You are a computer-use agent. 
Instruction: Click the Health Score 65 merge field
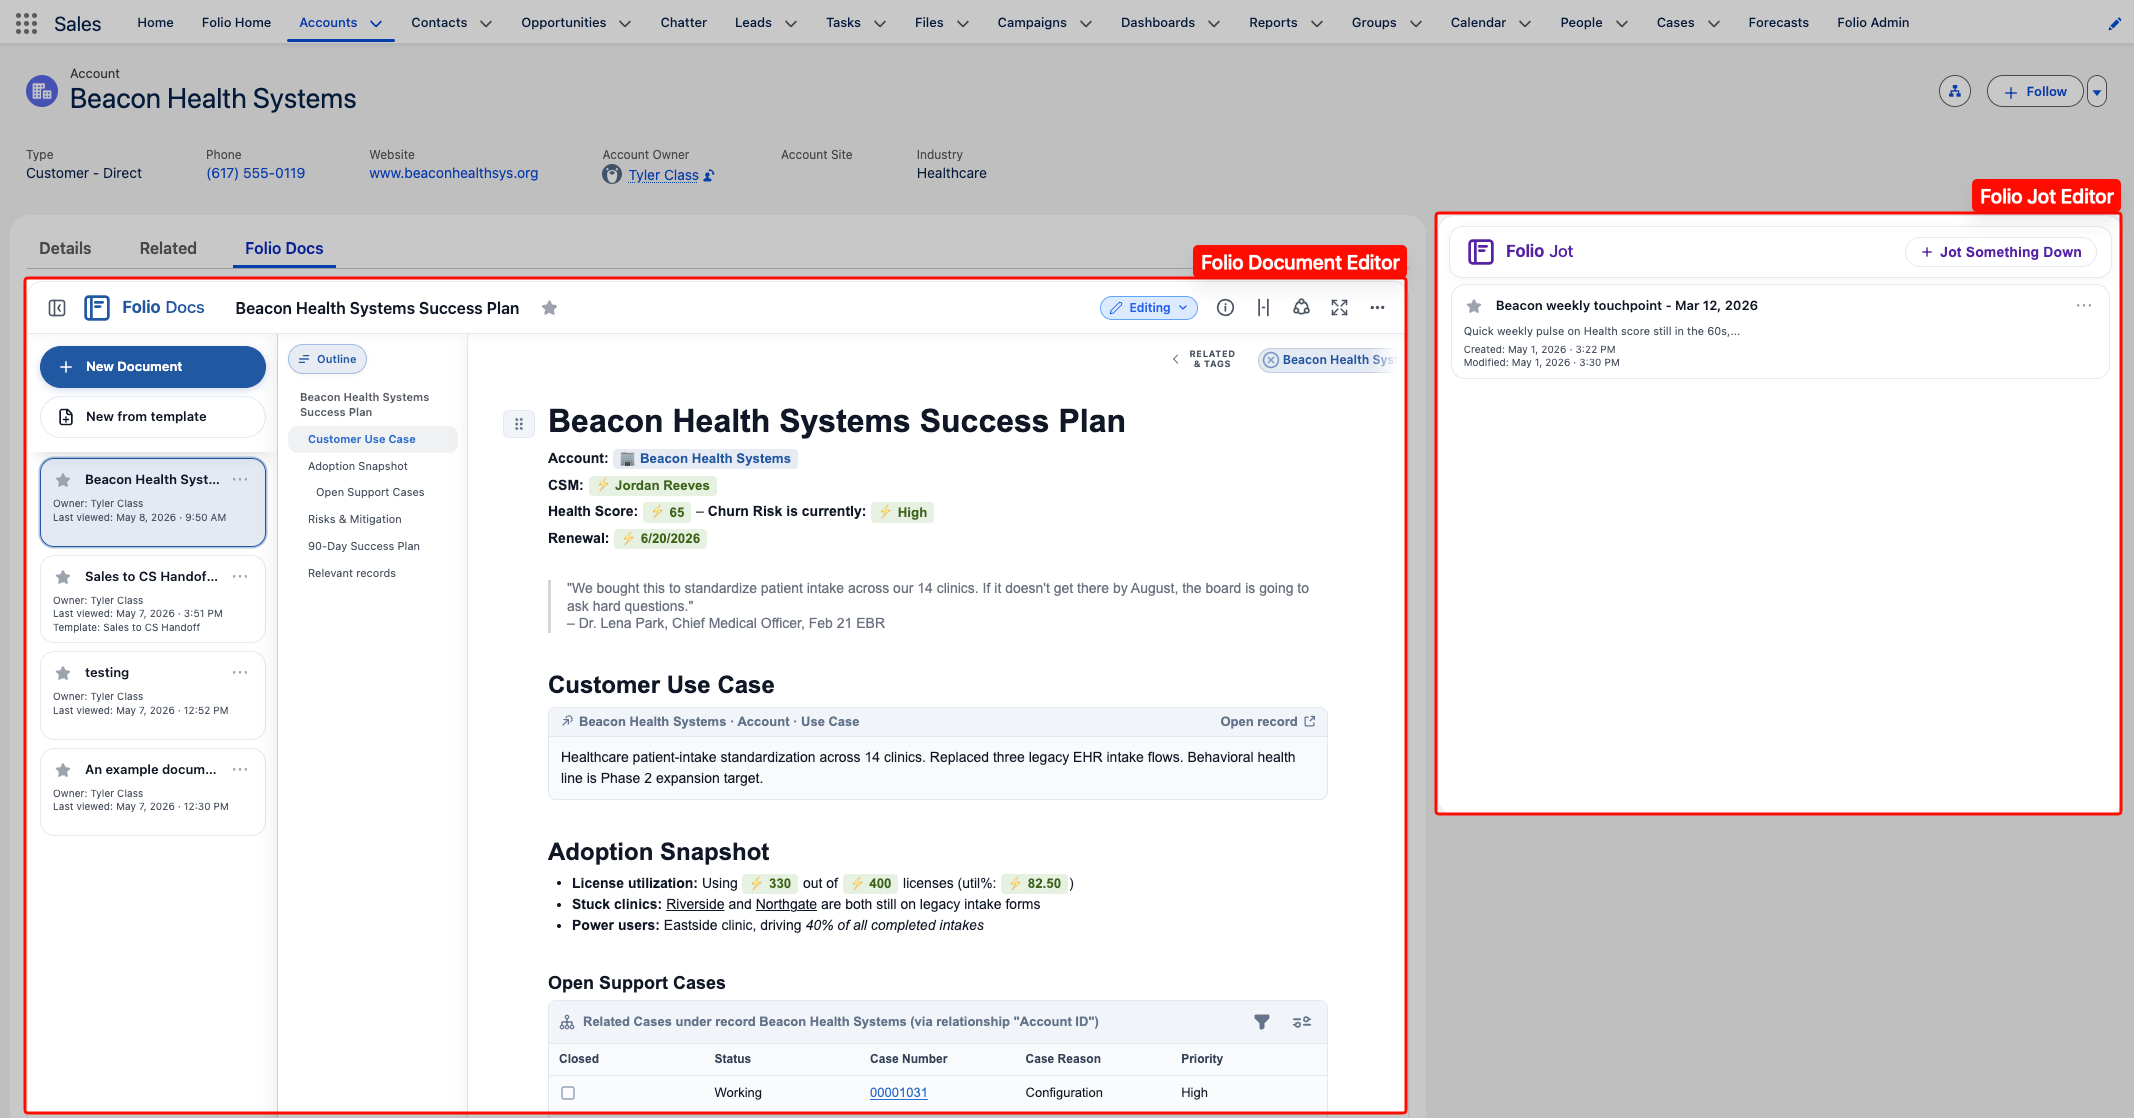pyautogui.click(x=668, y=512)
